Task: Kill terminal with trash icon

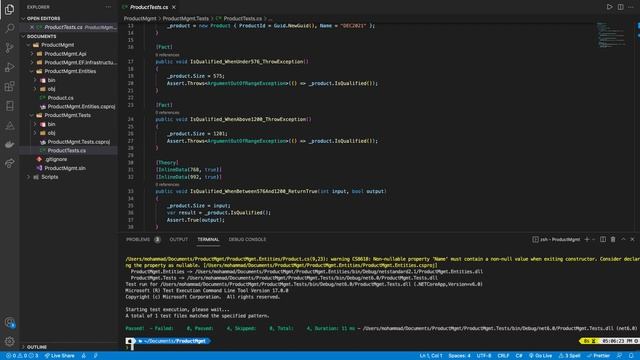Action: [613, 240]
